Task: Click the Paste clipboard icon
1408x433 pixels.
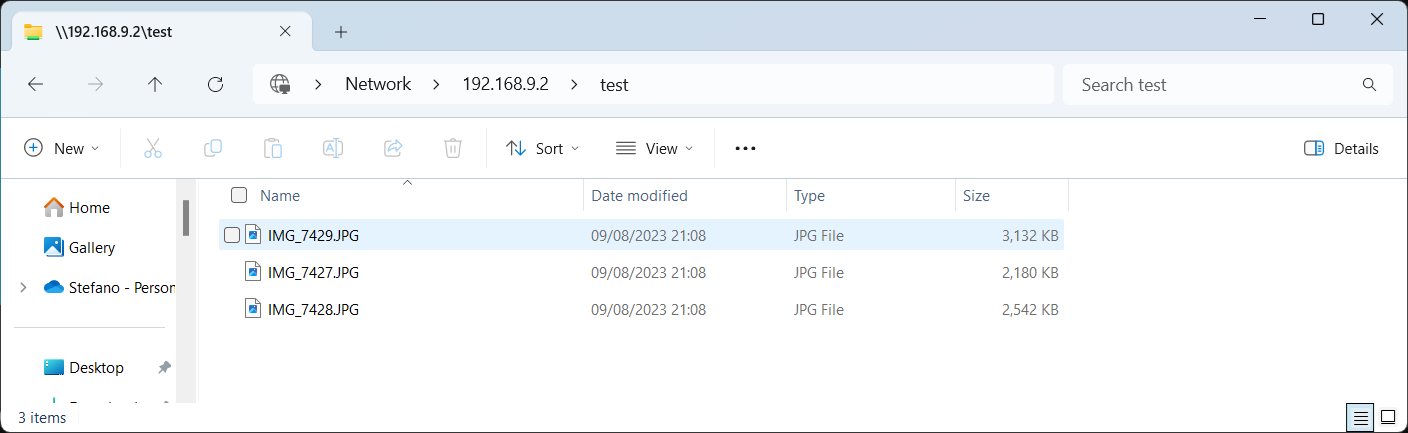Action: click(x=272, y=148)
